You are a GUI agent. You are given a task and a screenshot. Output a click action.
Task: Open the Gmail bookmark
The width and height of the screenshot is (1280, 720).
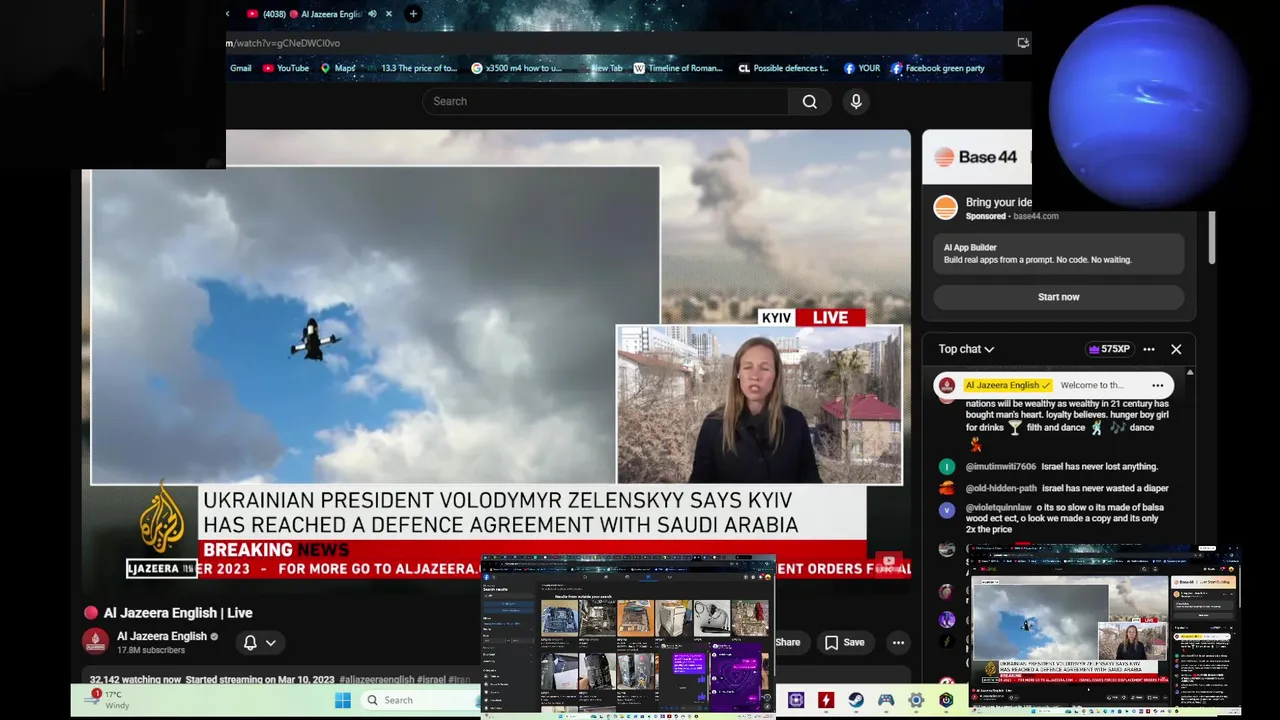(241, 68)
